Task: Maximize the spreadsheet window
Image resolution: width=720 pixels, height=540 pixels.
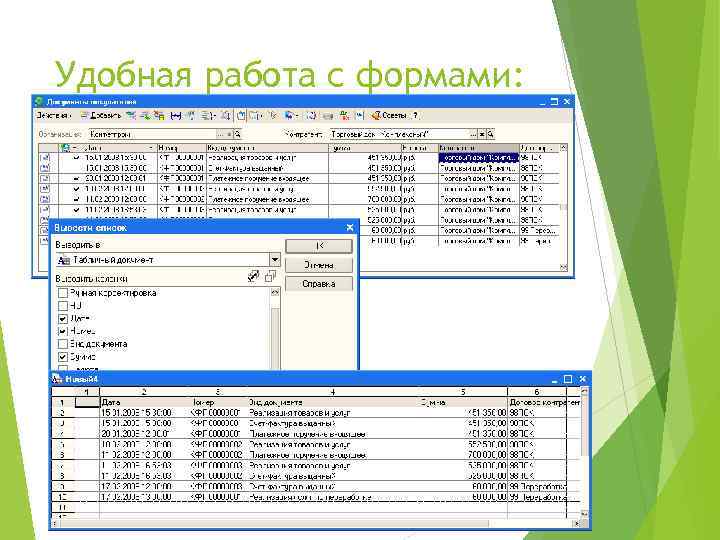Action: [x=568, y=379]
